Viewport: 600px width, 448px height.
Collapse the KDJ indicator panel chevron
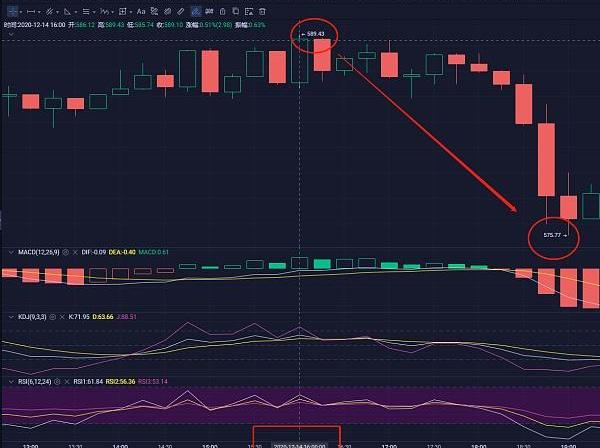click(x=11, y=317)
